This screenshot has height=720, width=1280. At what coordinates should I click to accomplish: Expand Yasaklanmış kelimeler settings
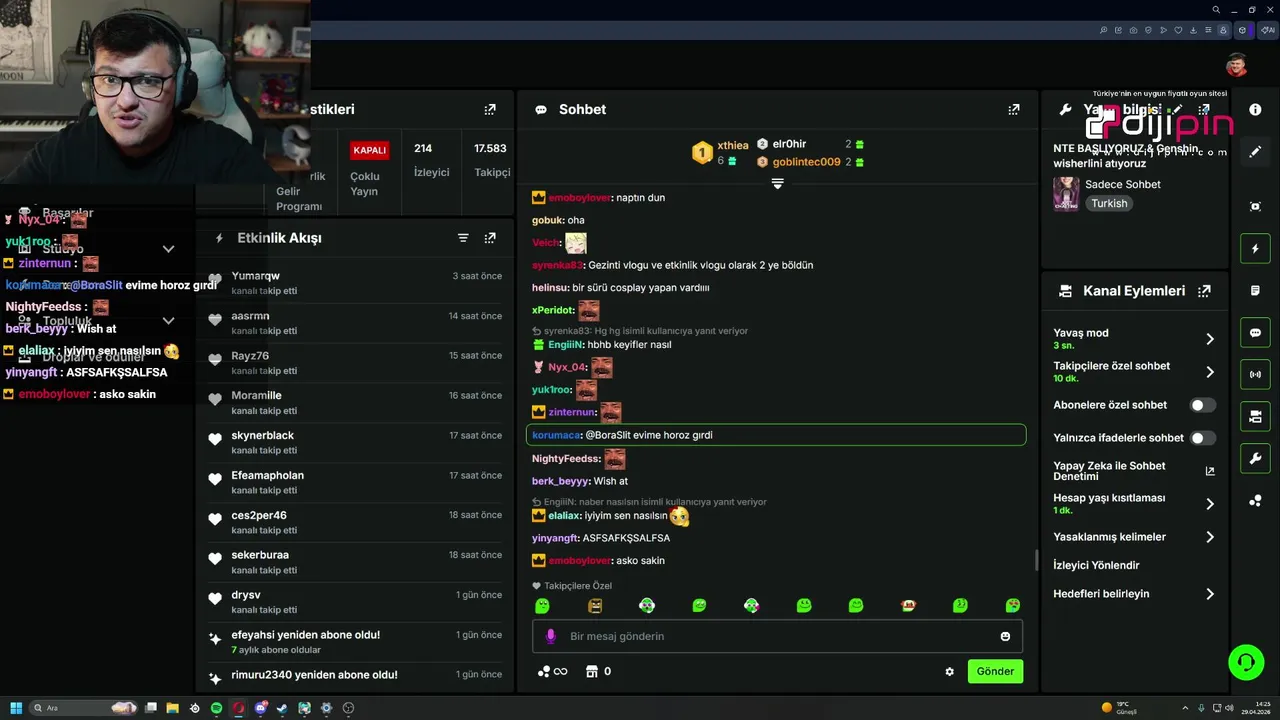point(1210,537)
